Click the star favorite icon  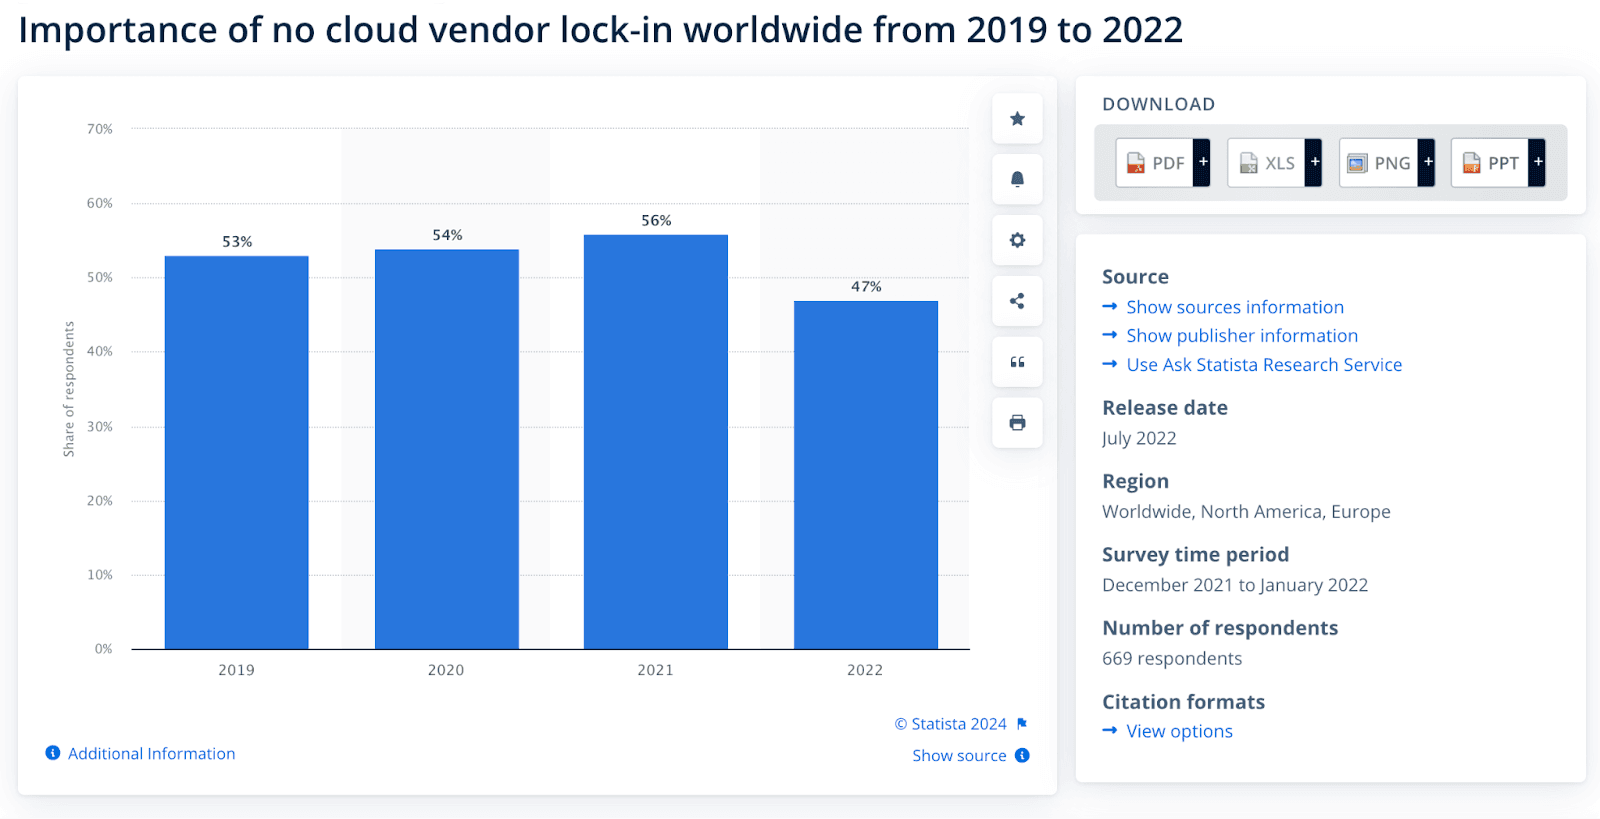click(x=1017, y=119)
